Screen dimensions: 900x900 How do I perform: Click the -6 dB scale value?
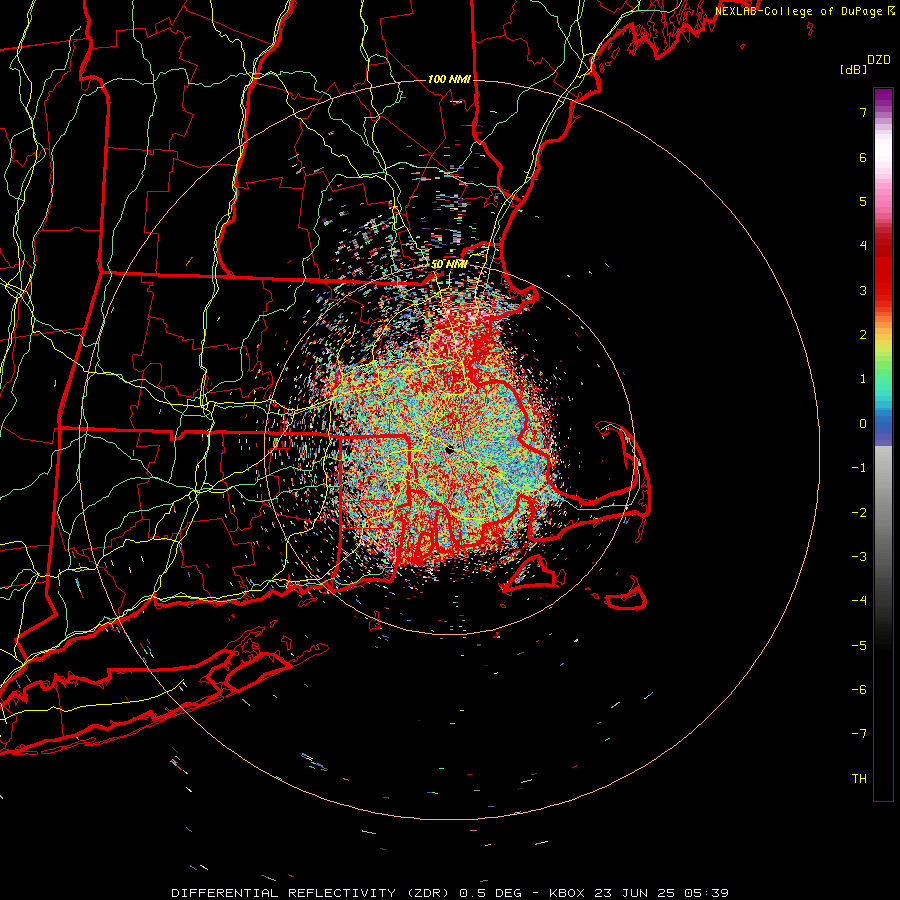859,690
